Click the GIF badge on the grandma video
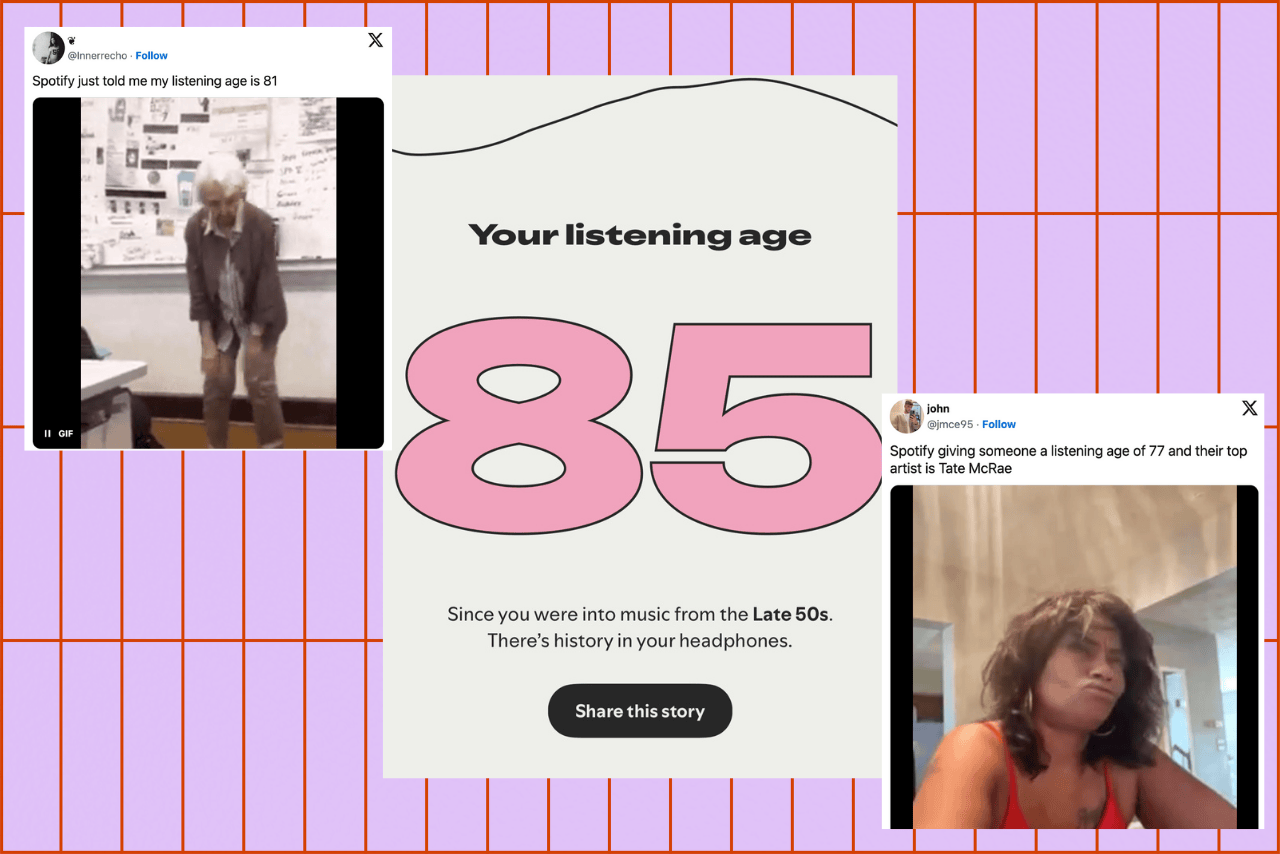 (x=66, y=433)
